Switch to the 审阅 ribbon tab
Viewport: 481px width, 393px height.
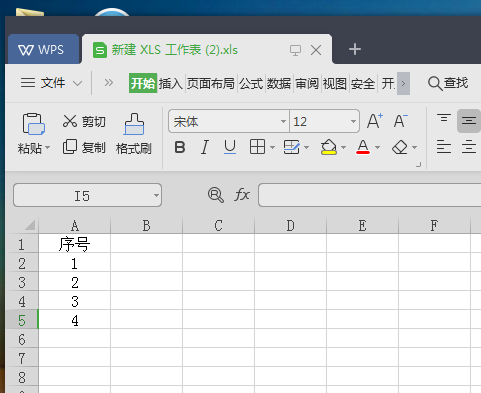pos(307,83)
